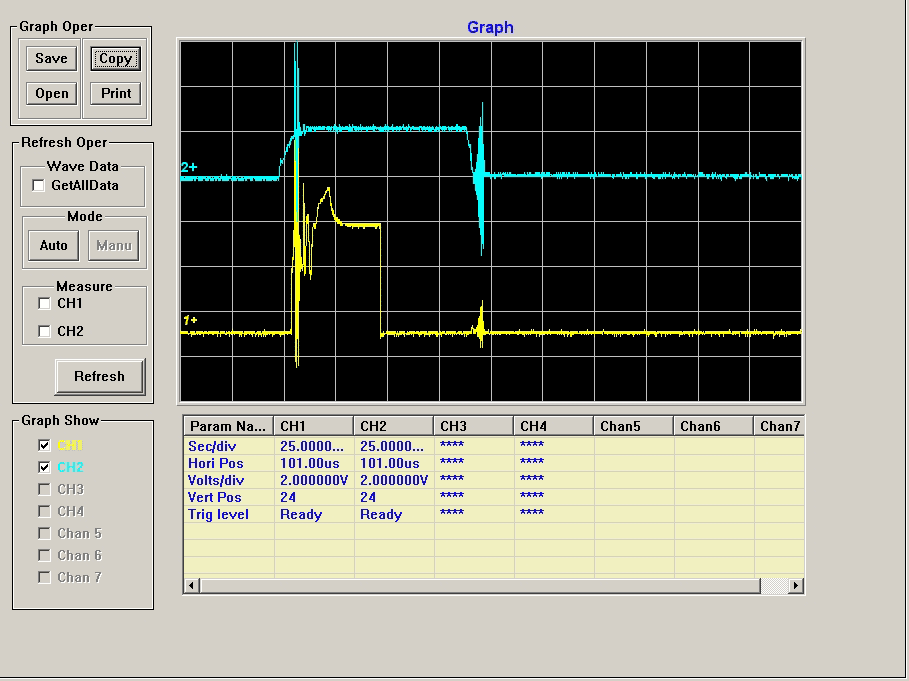Toggle the Chan 6 checkbox
The height and width of the screenshot is (681, 909).
[44, 555]
